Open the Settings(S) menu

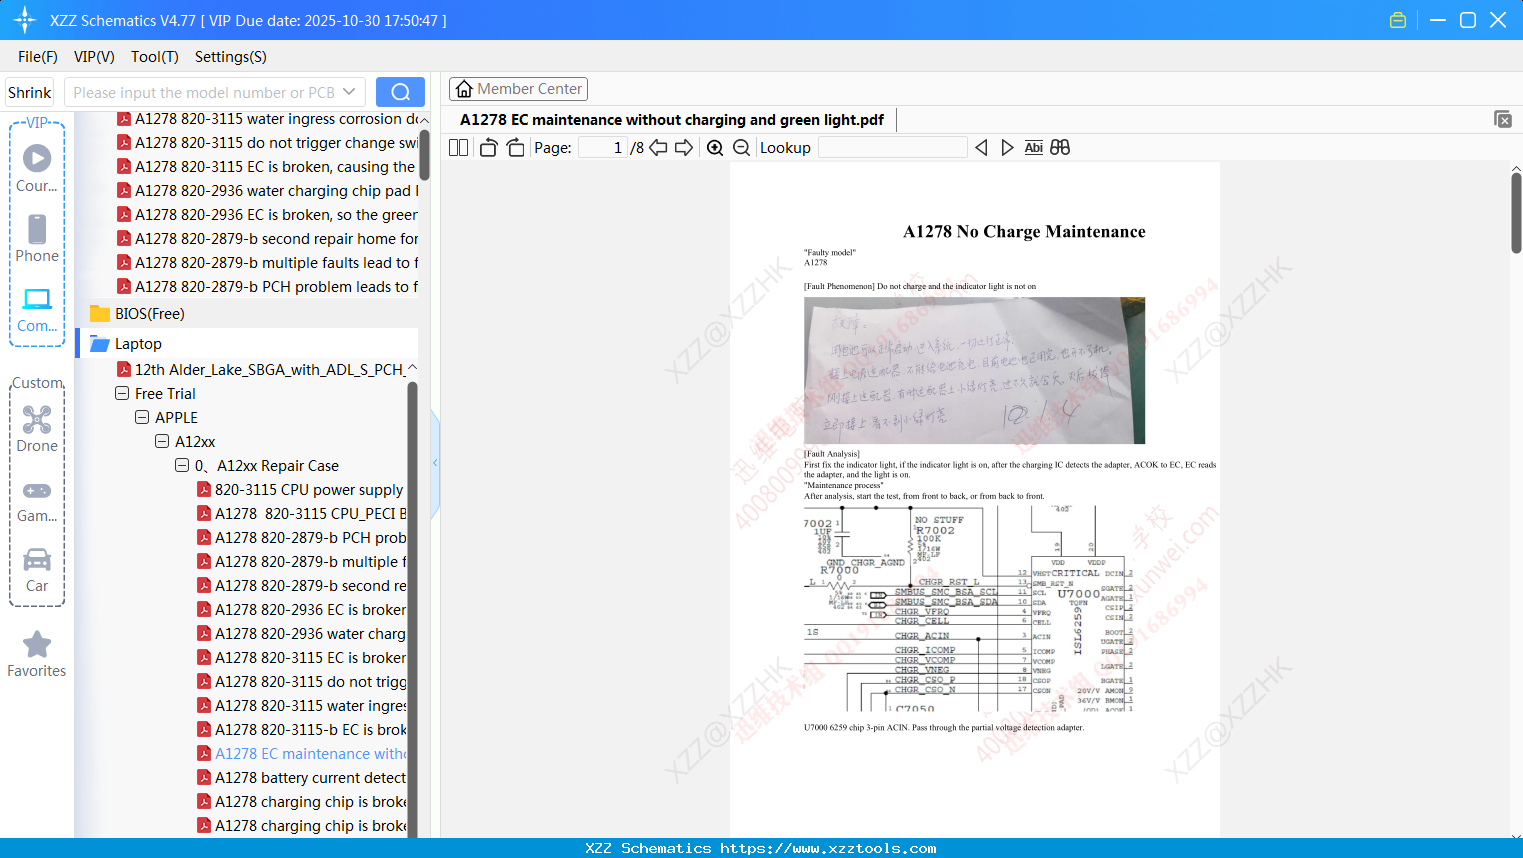pos(231,57)
